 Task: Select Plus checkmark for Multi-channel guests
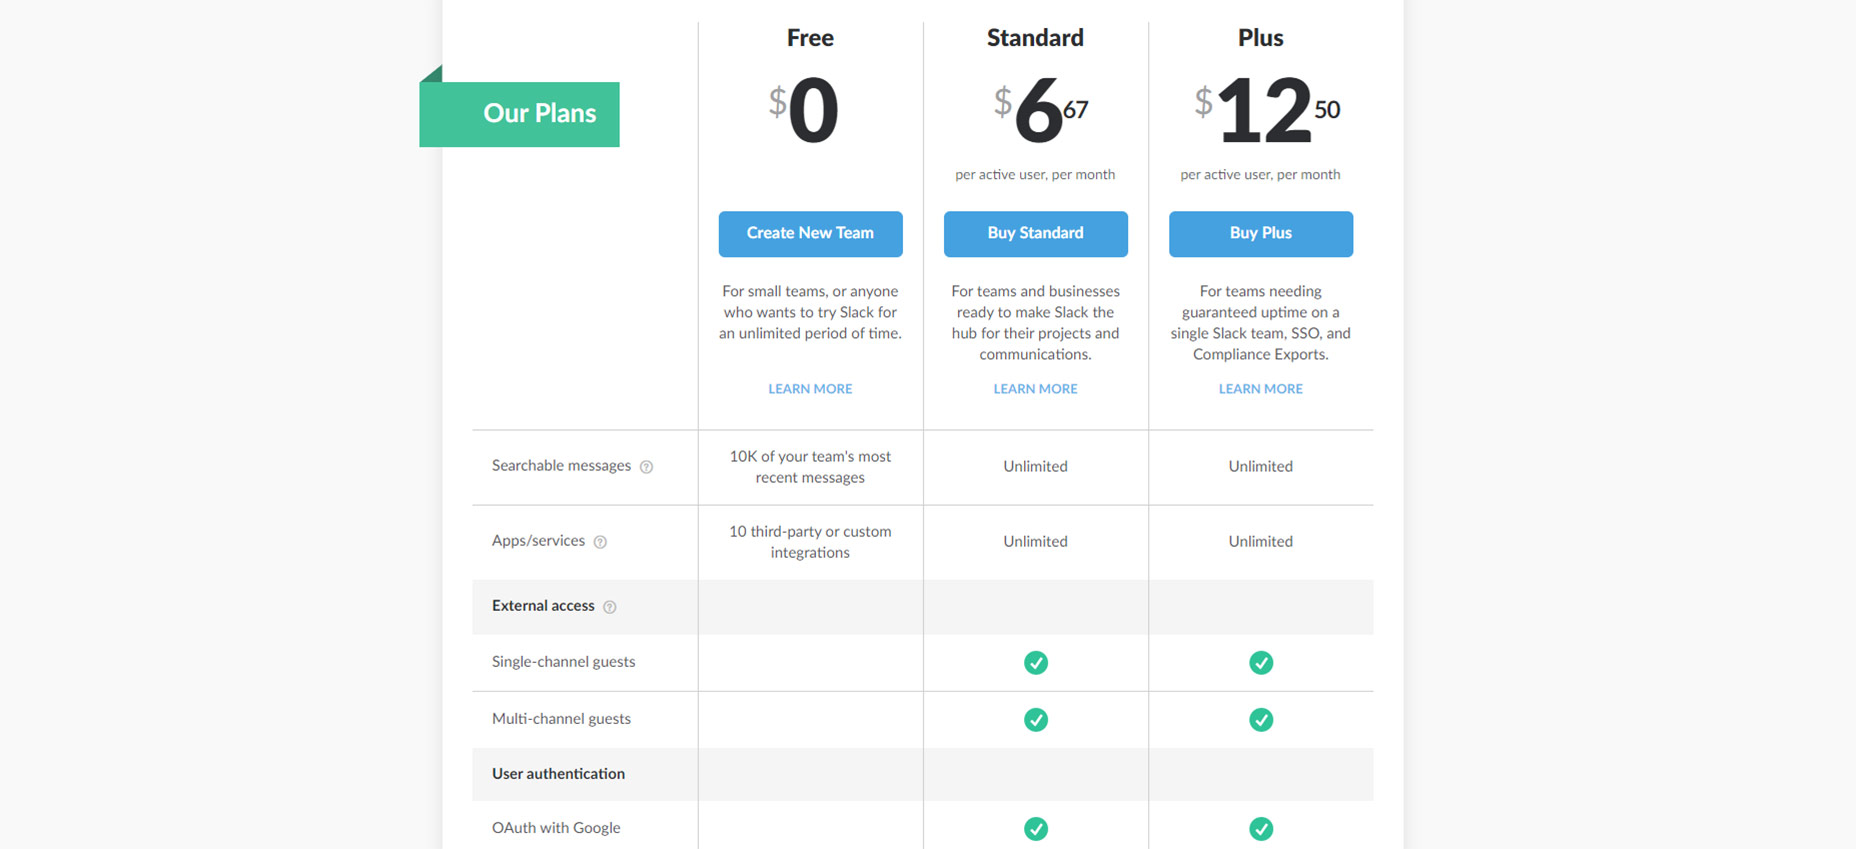pyautogui.click(x=1260, y=720)
